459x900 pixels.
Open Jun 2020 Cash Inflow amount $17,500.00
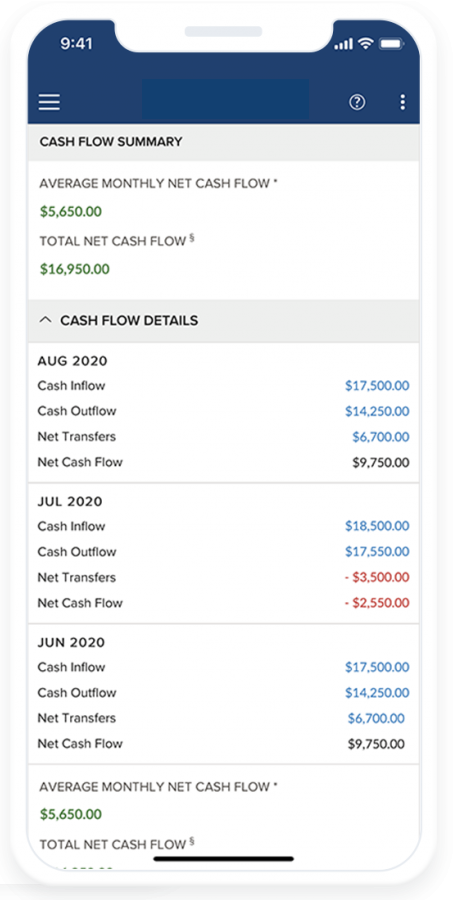click(x=377, y=667)
